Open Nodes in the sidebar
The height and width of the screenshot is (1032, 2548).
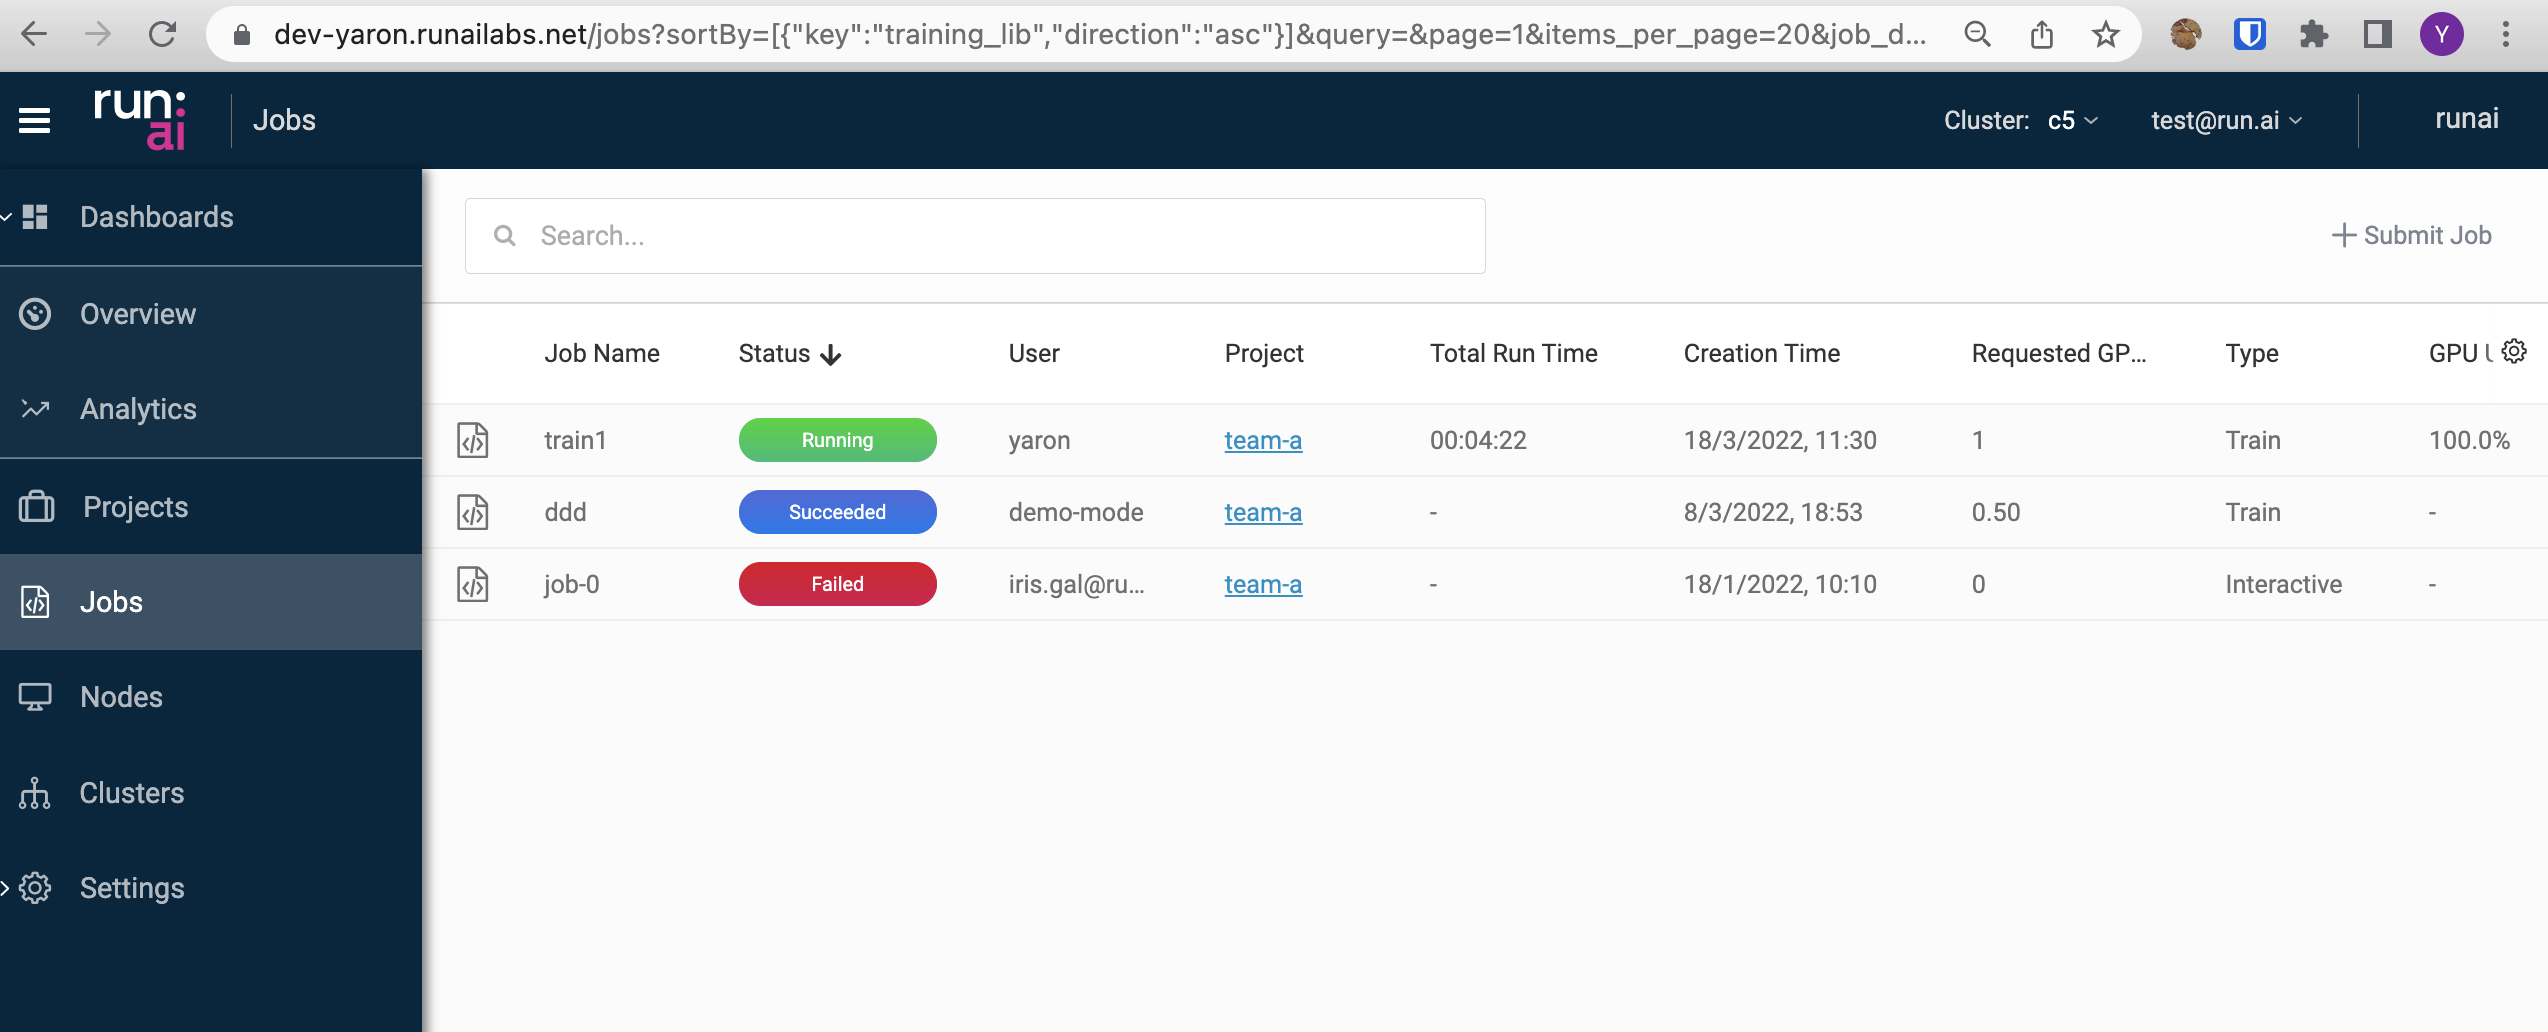[x=211, y=697]
